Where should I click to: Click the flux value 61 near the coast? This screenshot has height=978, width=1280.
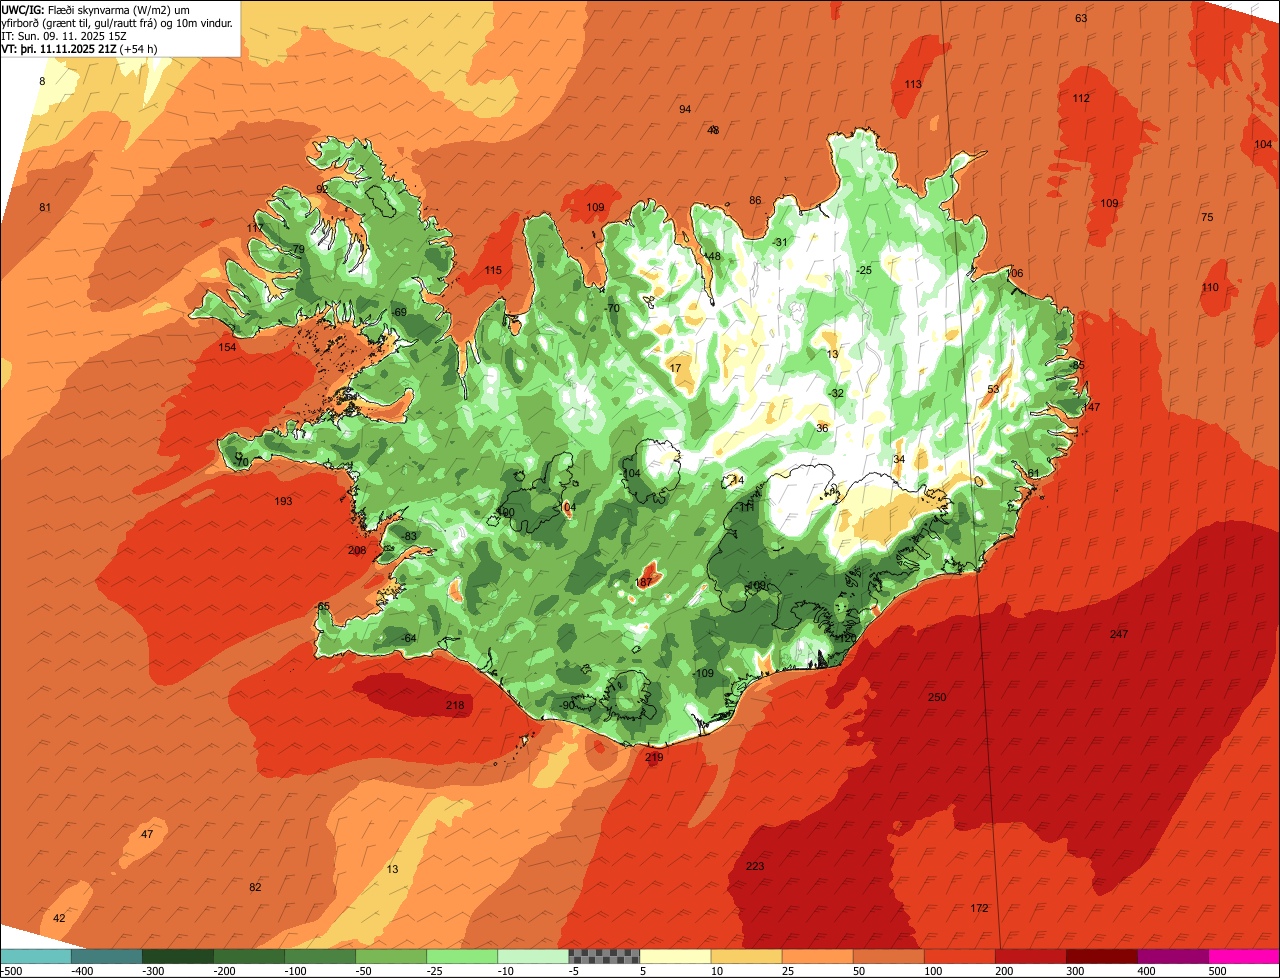[1034, 473]
